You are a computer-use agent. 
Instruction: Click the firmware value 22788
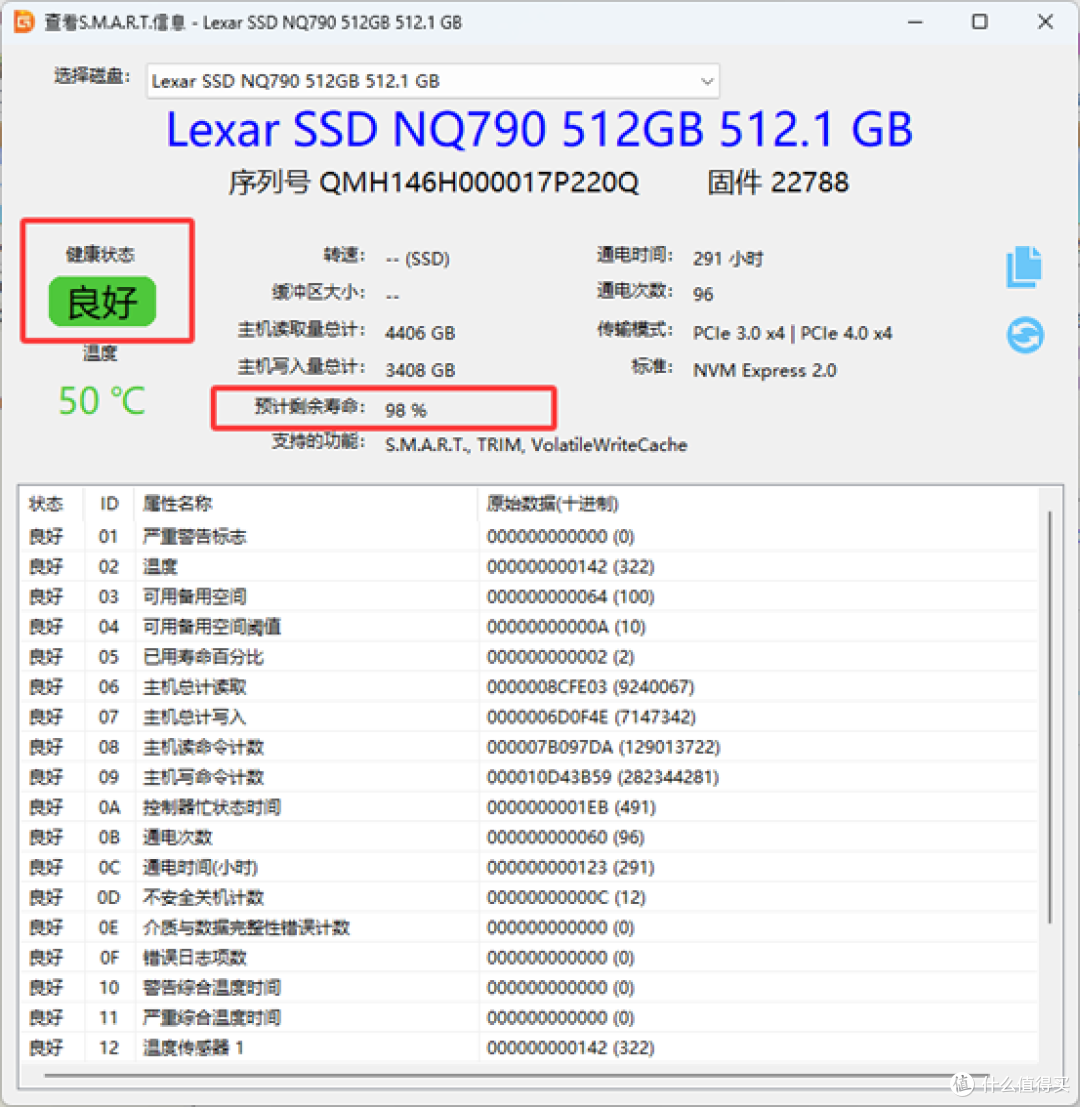point(810,183)
